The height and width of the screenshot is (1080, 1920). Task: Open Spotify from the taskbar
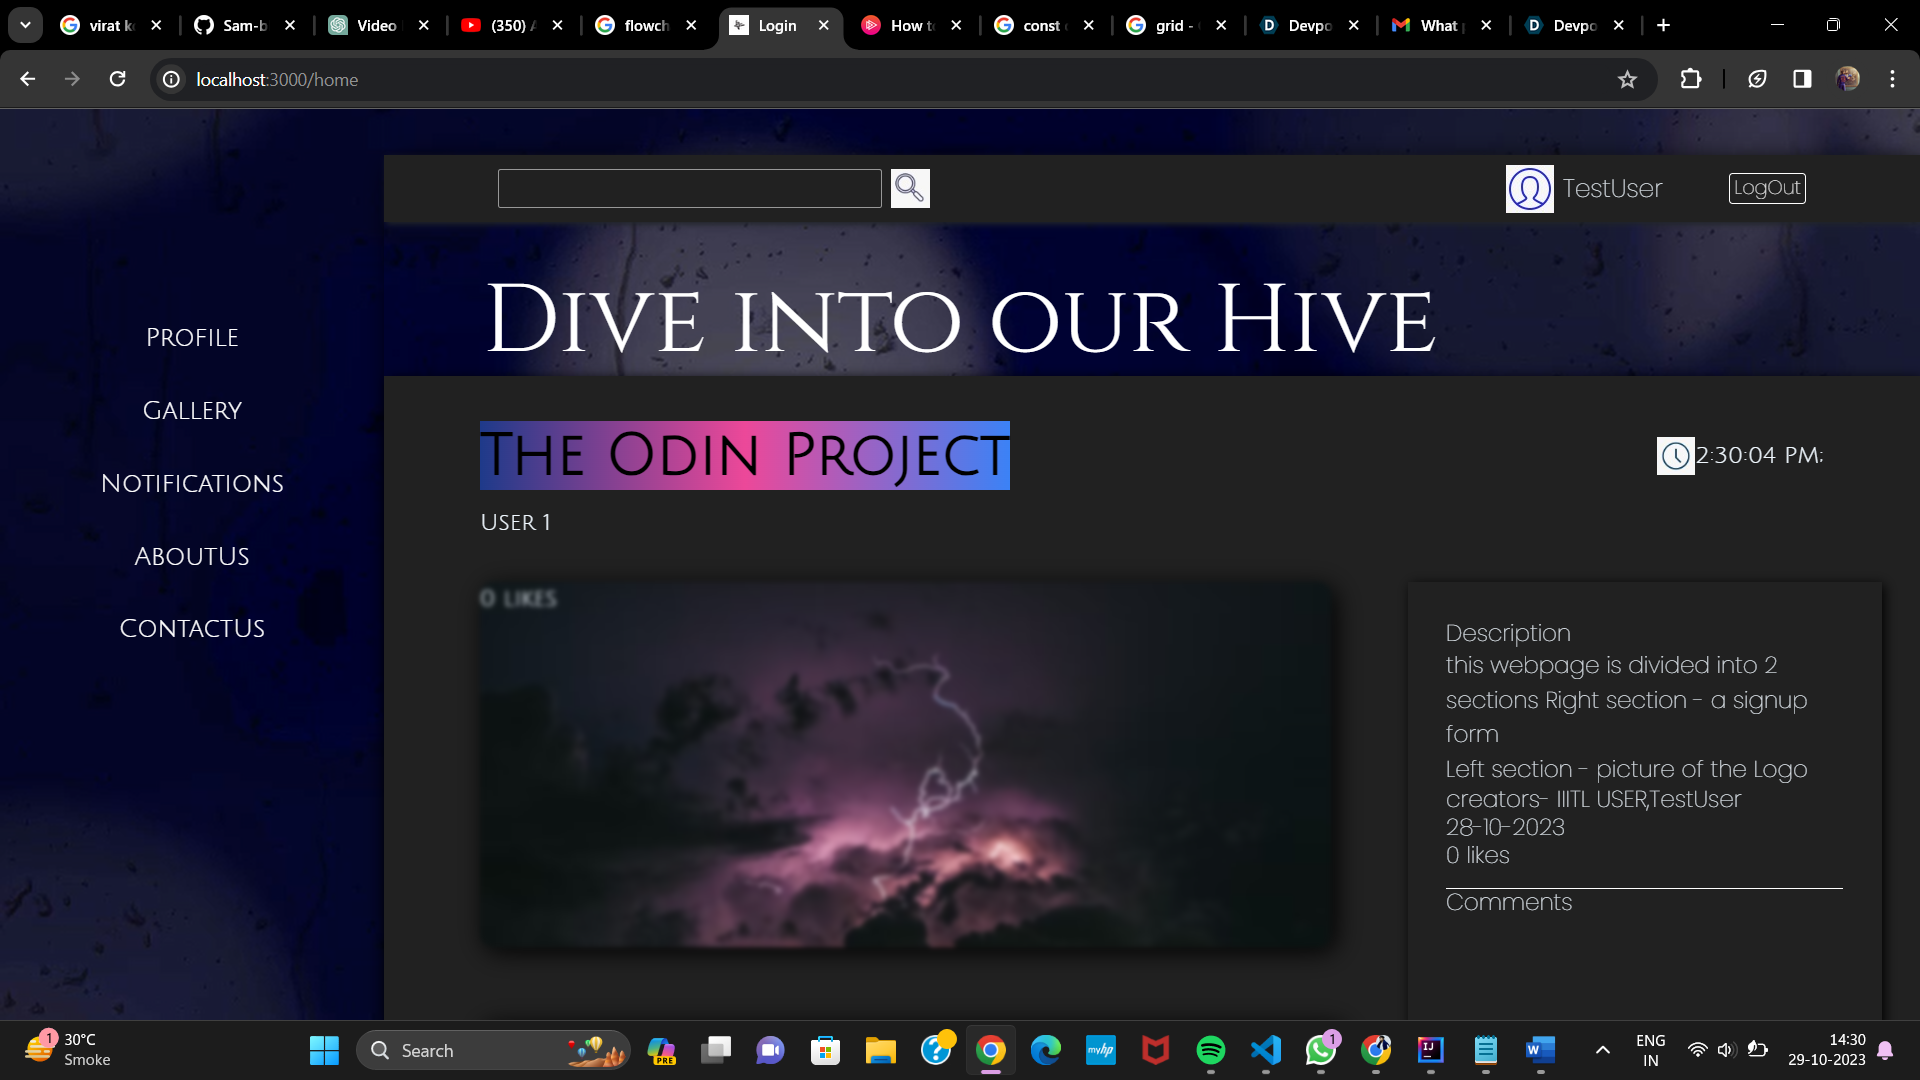tap(1210, 1050)
